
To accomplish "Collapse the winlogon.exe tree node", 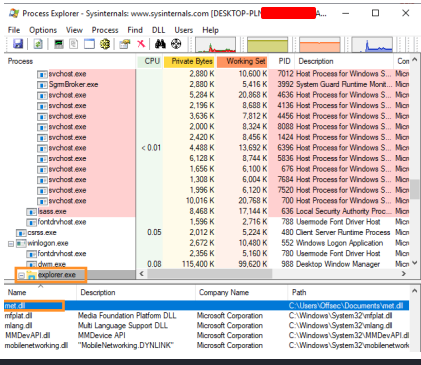I will pyautogui.click(x=11, y=244).
